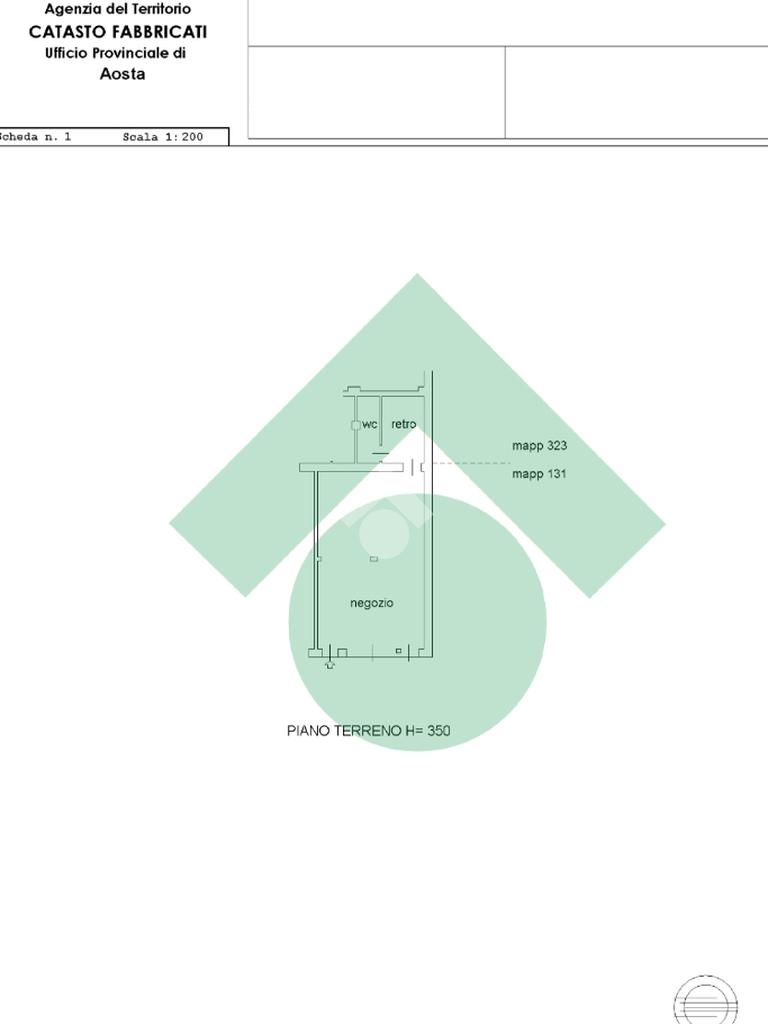Click the 'PIANO TERRENO H= 350' caption
Screen dimensions: 768x1024
tap(368, 730)
